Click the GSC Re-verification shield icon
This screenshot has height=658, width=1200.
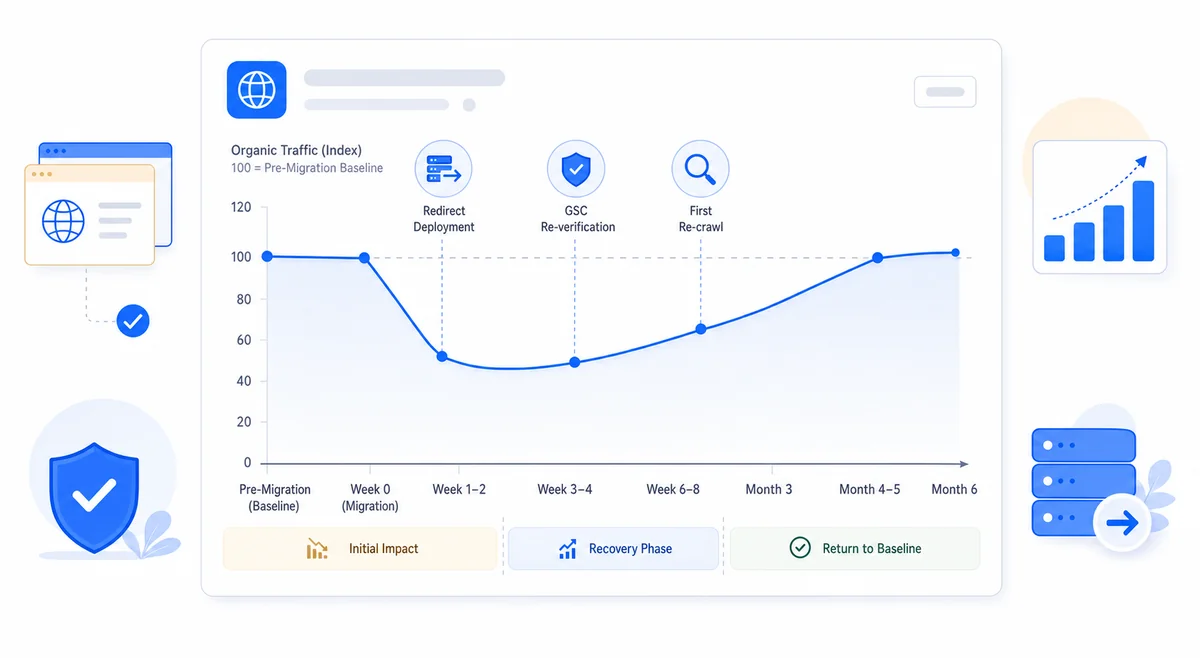point(576,168)
